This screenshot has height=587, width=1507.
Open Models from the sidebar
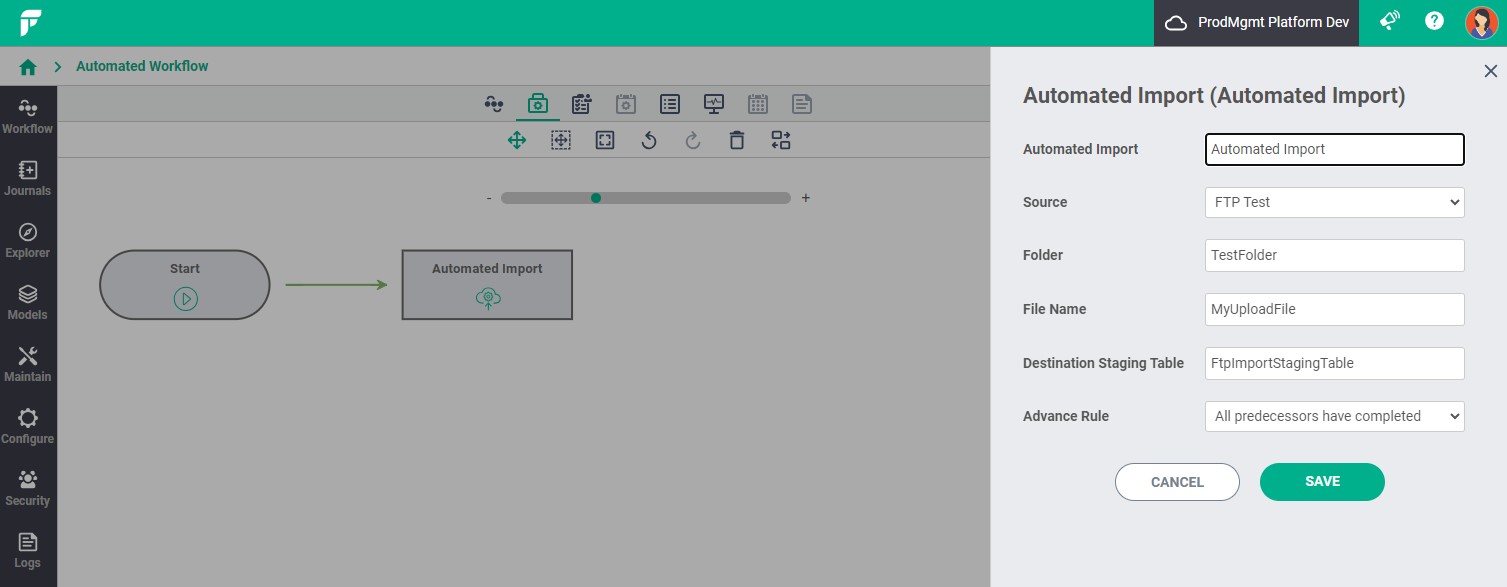pos(28,302)
